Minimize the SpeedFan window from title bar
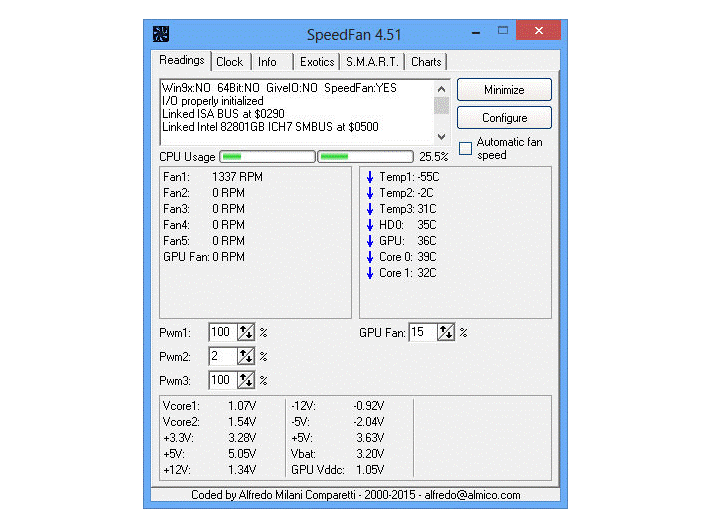Viewport: 723px width, 526px height. pyautogui.click(x=476, y=33)
